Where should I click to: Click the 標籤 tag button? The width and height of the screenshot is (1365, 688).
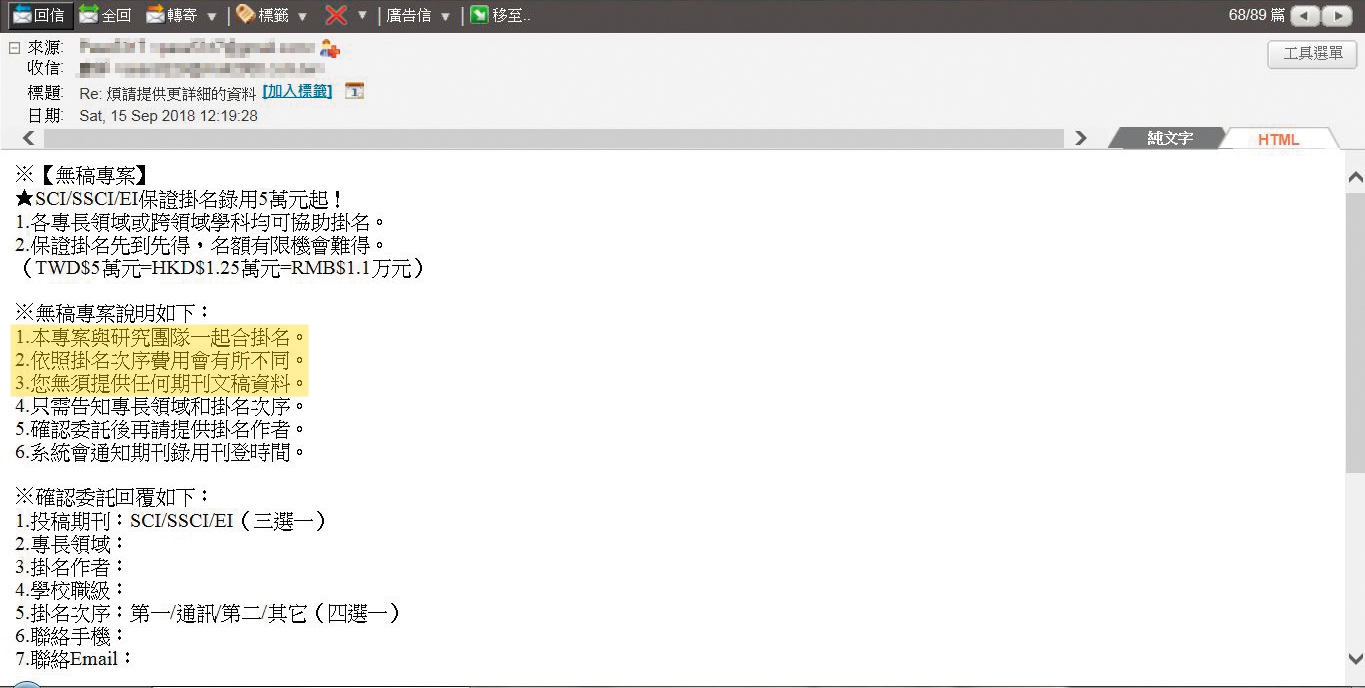click(263, 15)
